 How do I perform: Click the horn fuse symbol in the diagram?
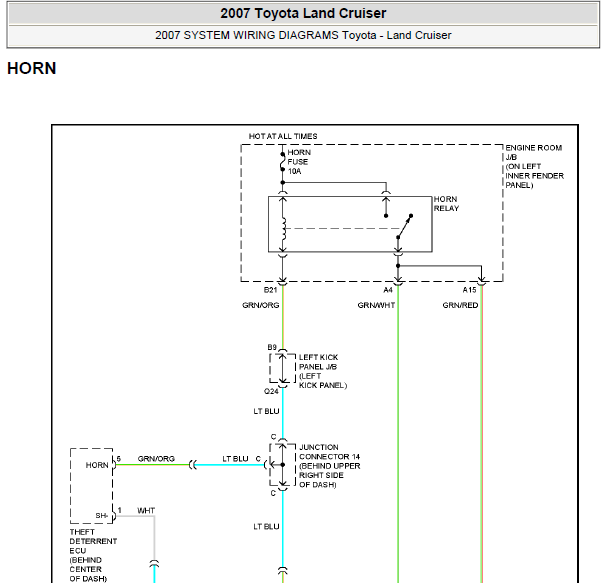(x=283, y=162)
